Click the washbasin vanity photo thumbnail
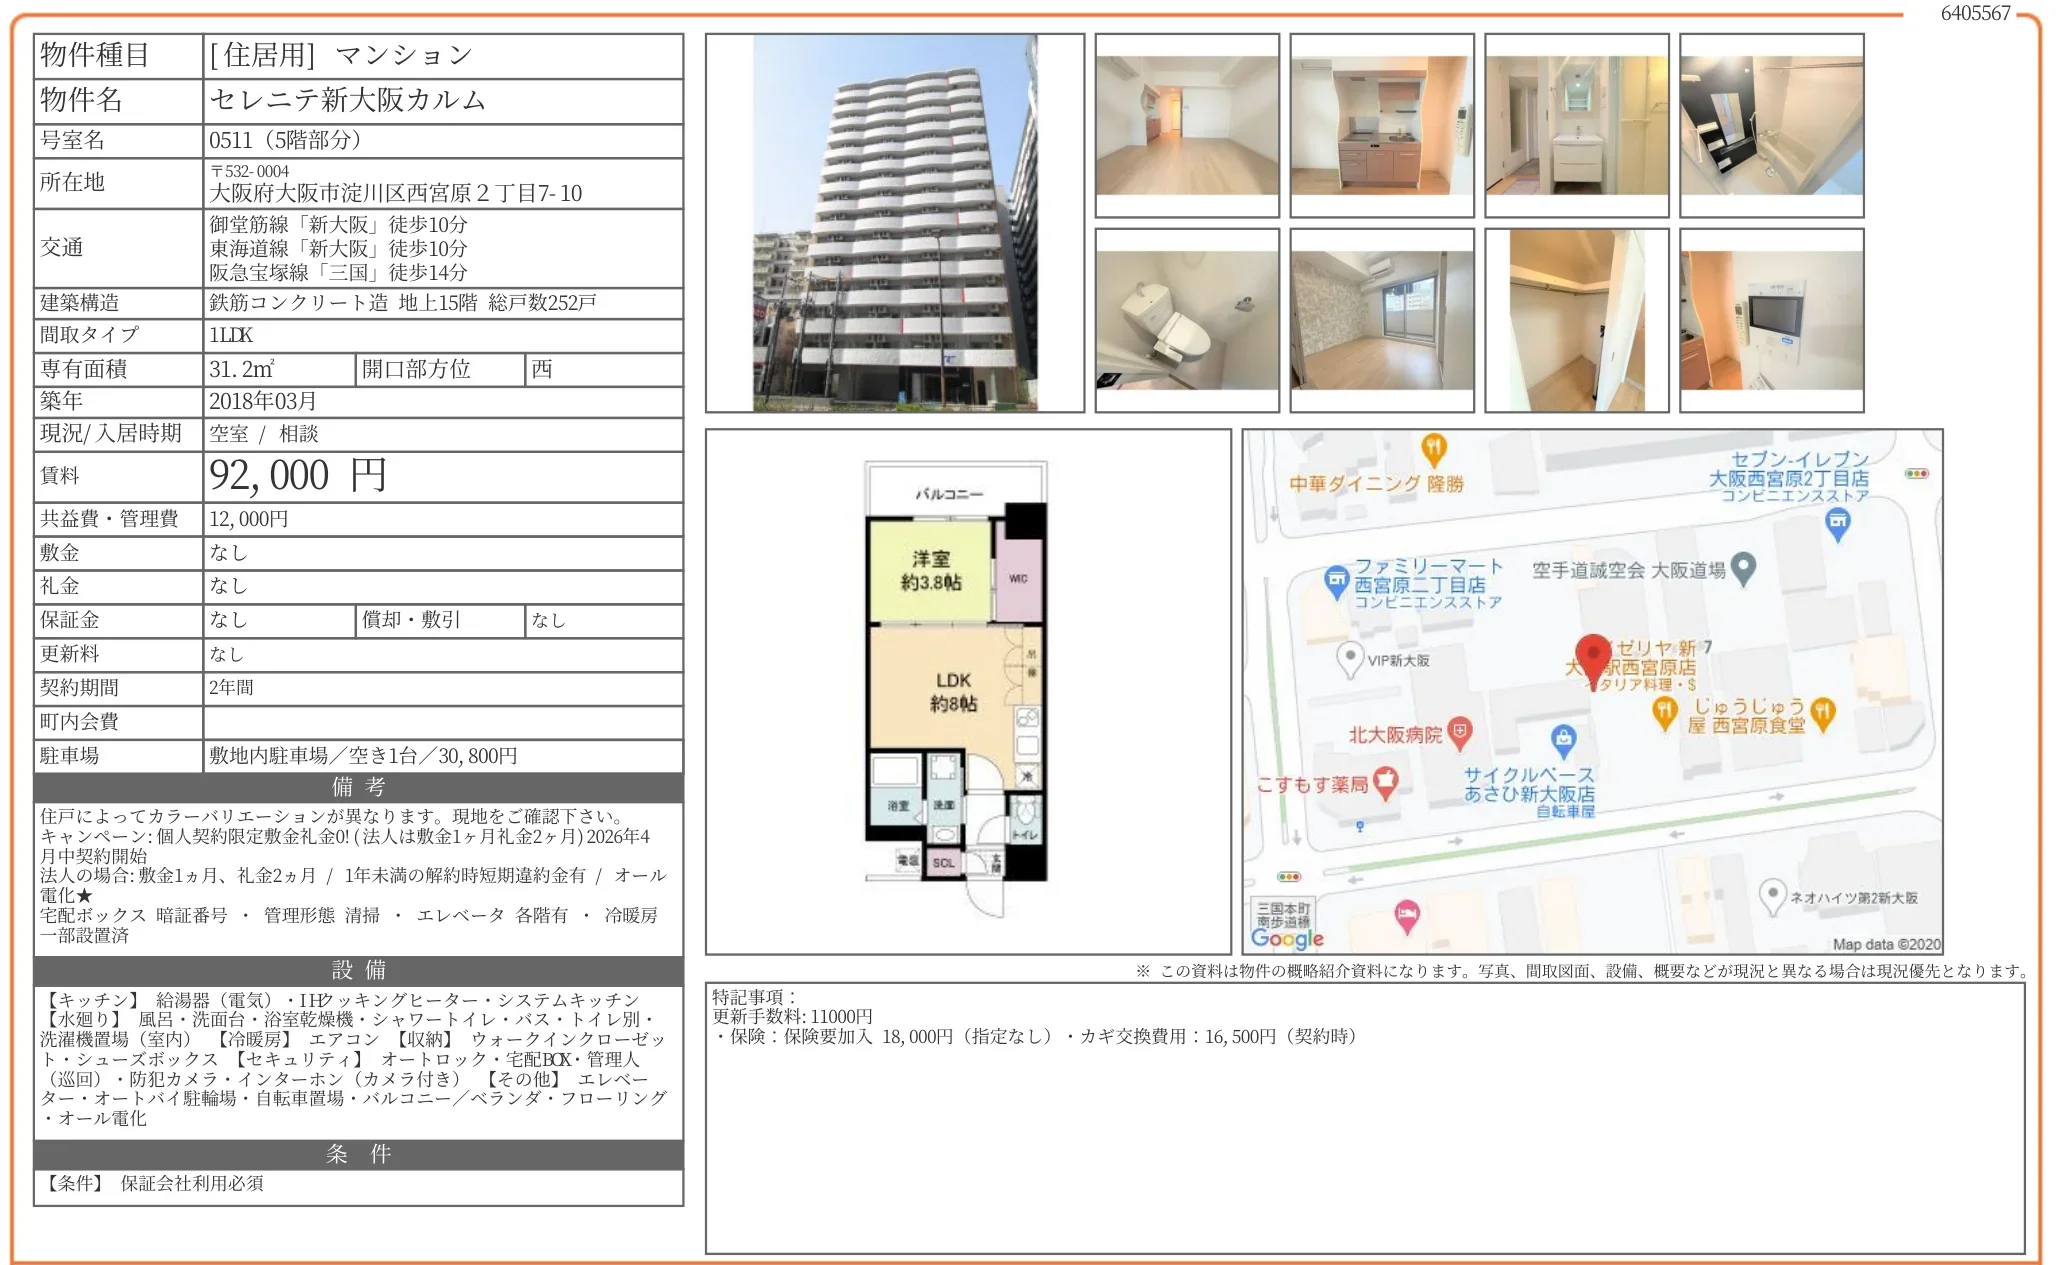 [x=1576, y=125]
